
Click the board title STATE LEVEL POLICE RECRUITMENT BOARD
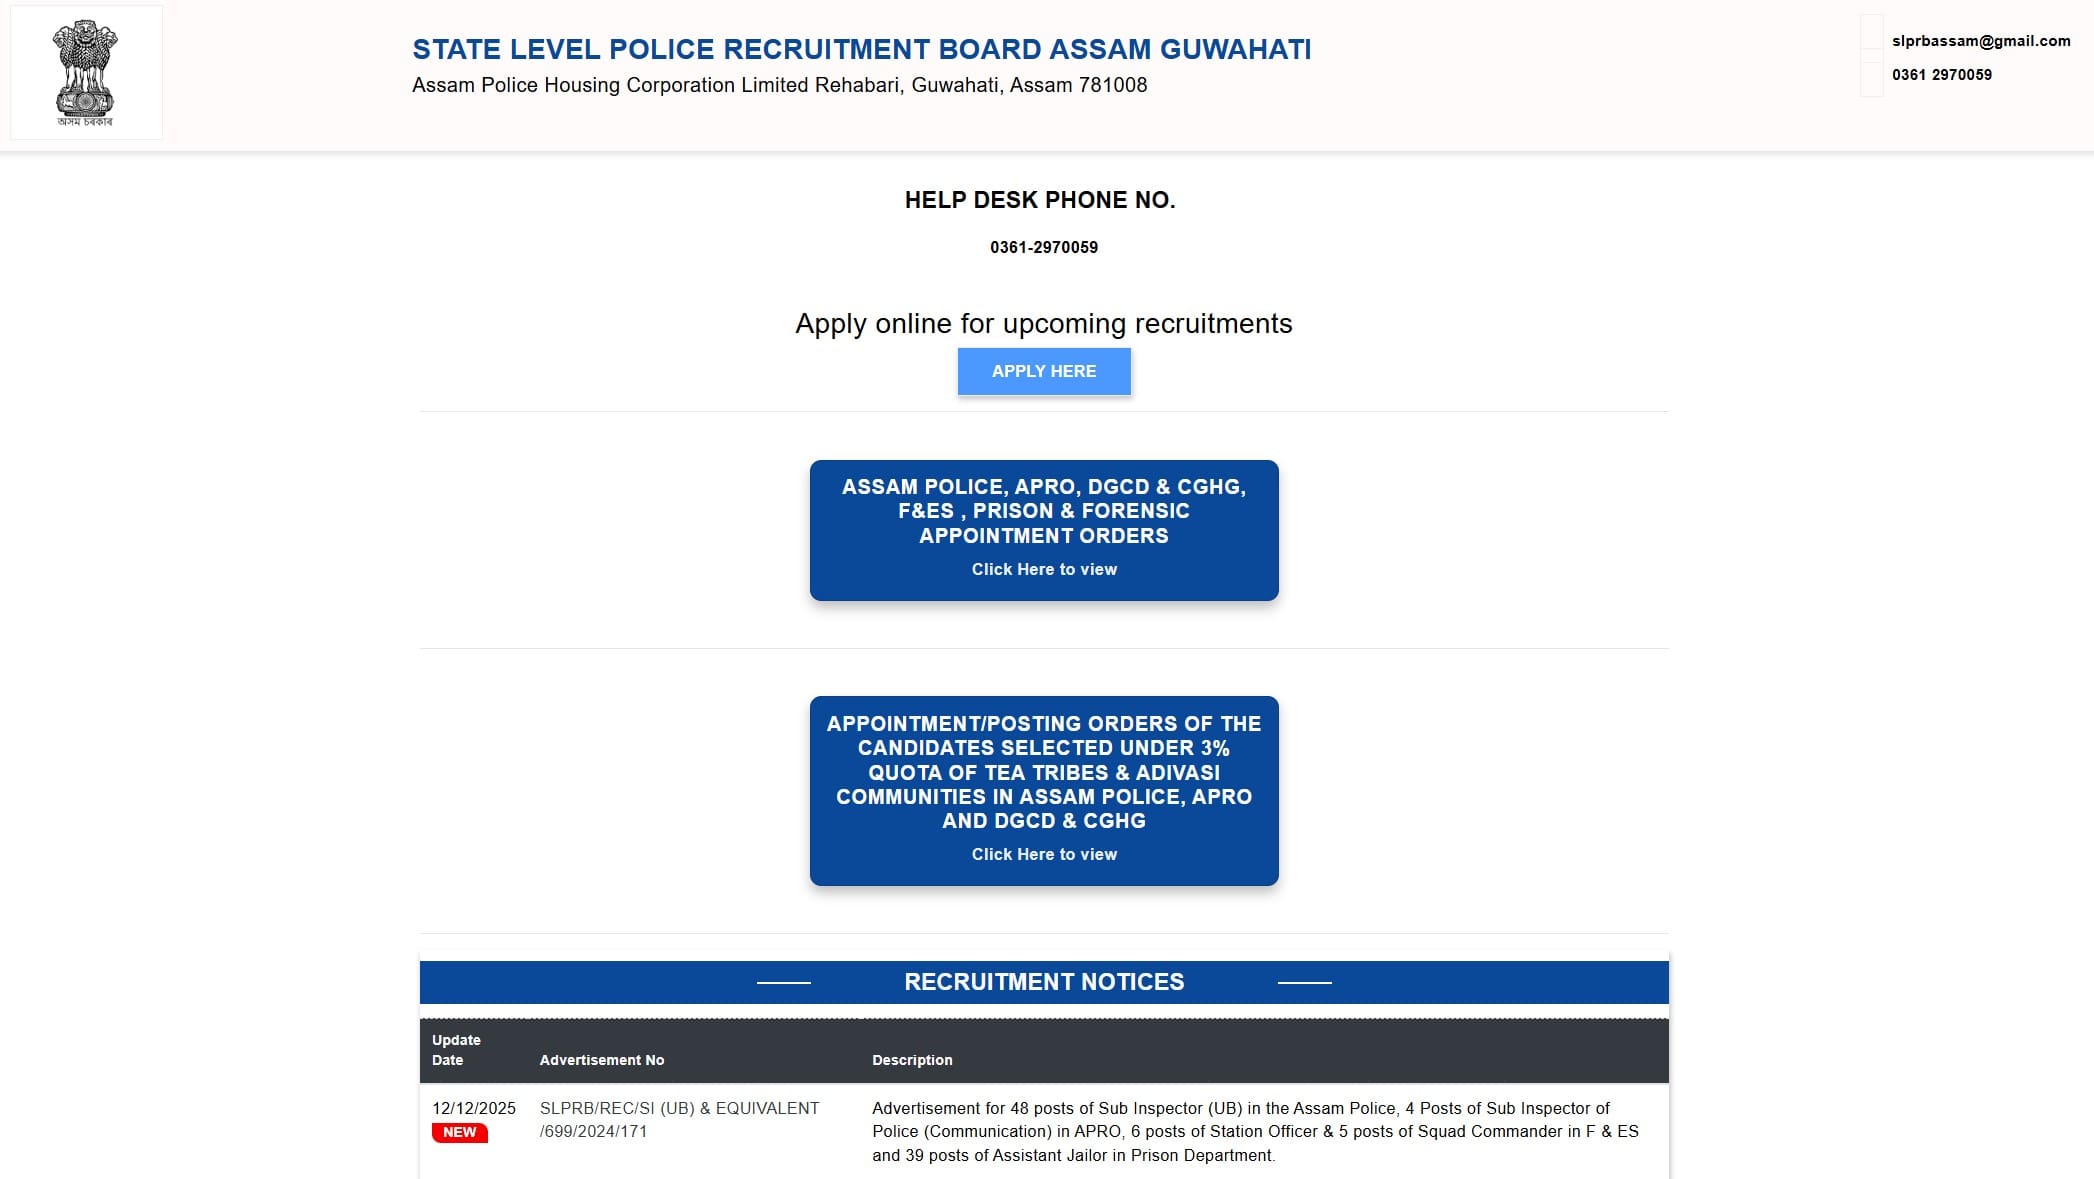coord(861,48)
